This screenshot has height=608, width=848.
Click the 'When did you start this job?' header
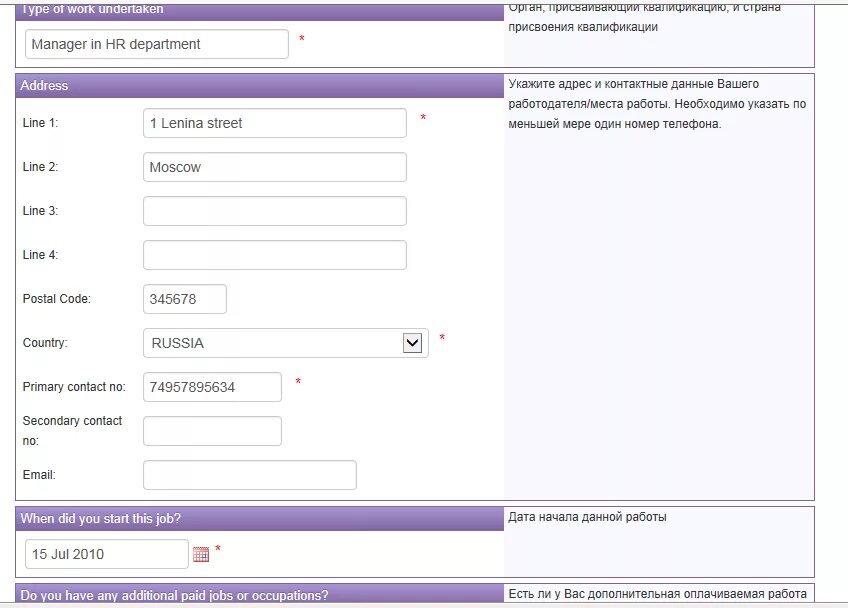tap(260, 518)
